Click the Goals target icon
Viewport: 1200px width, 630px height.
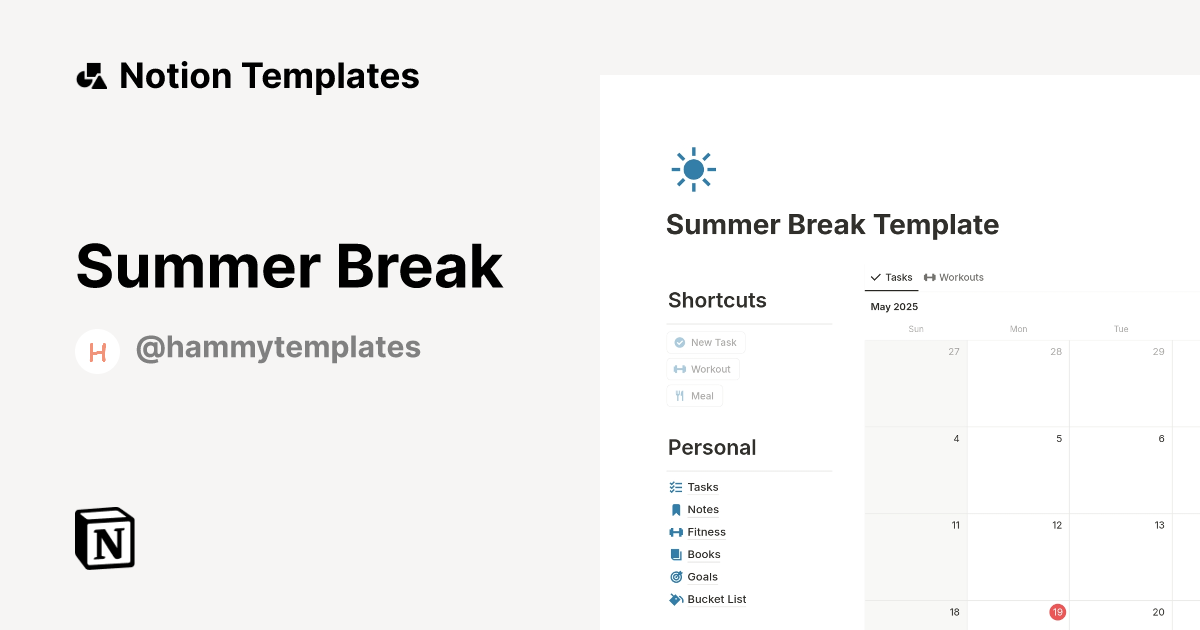click(675, 577)
